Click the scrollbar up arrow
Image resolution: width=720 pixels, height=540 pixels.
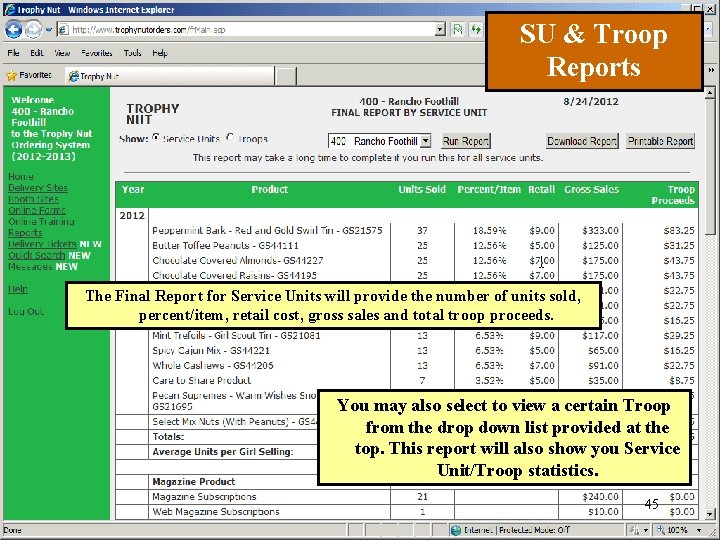(709, 93)
